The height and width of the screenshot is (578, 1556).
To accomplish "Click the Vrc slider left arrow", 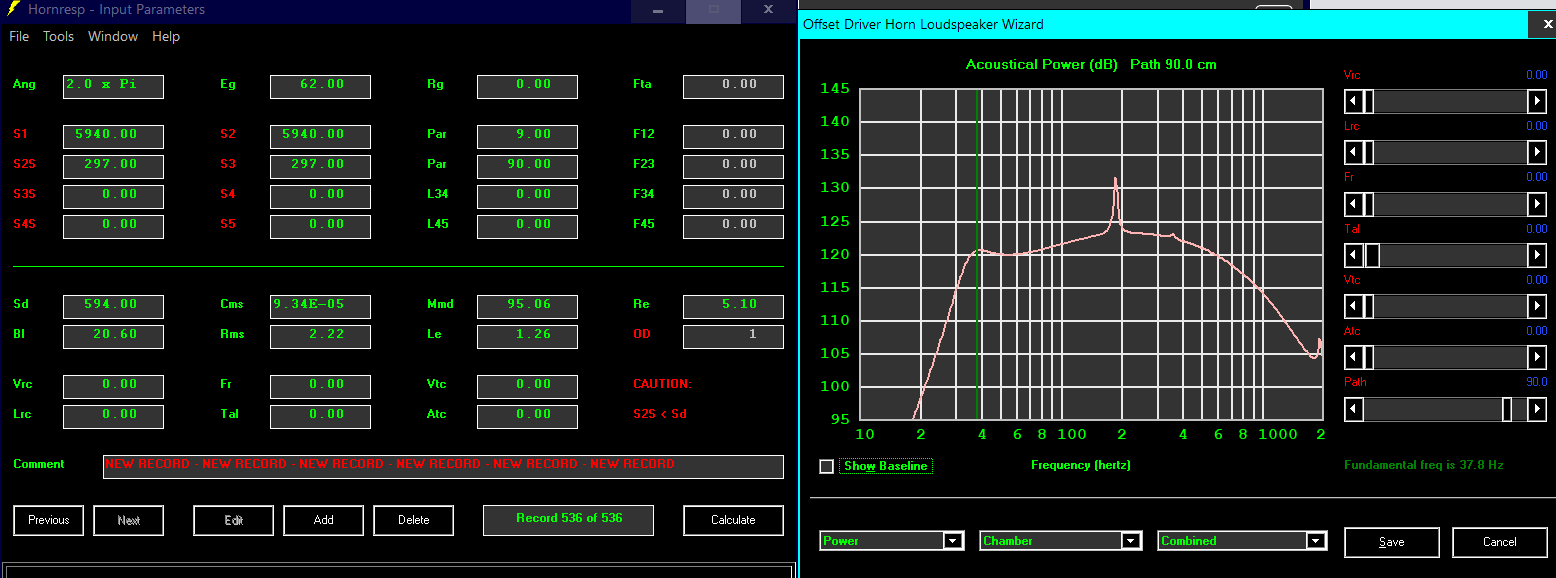I will (x=1353, y=101).
